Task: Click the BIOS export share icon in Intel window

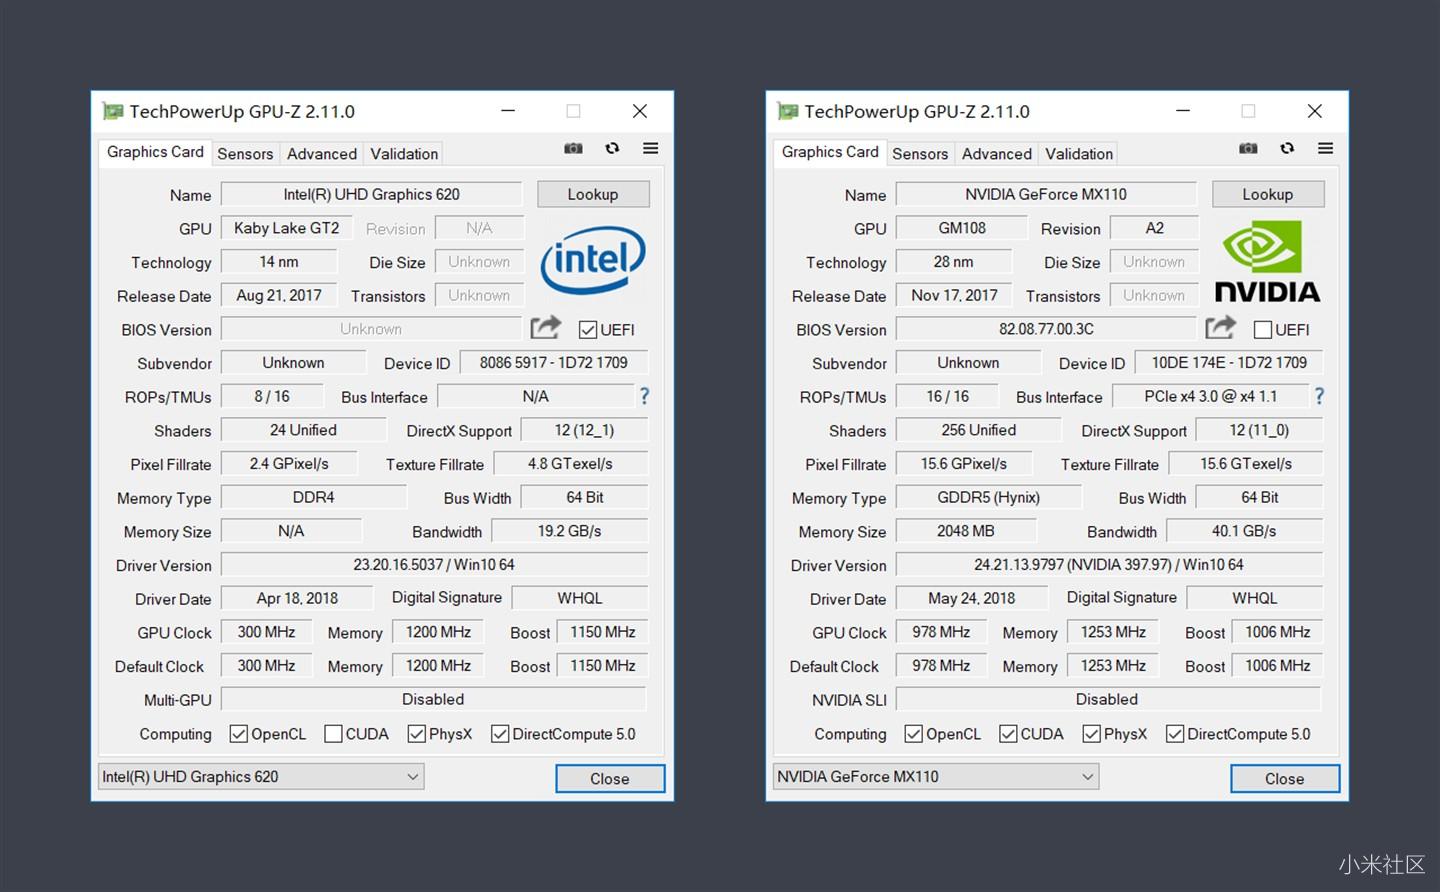Action: tap(545, 327)
